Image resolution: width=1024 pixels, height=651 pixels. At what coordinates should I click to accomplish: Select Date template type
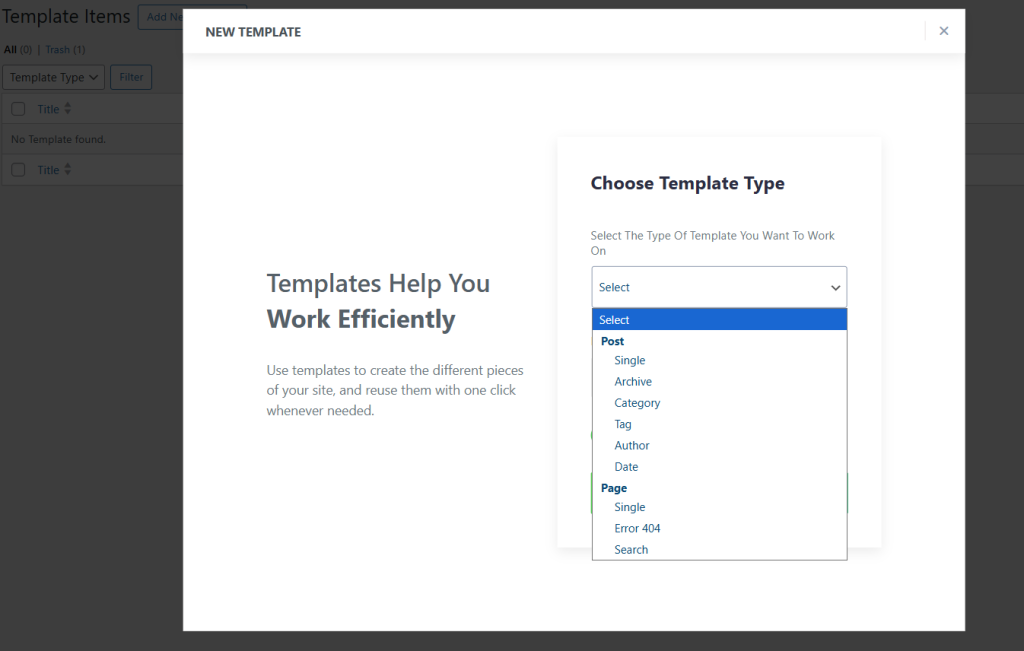coord(626,467)
